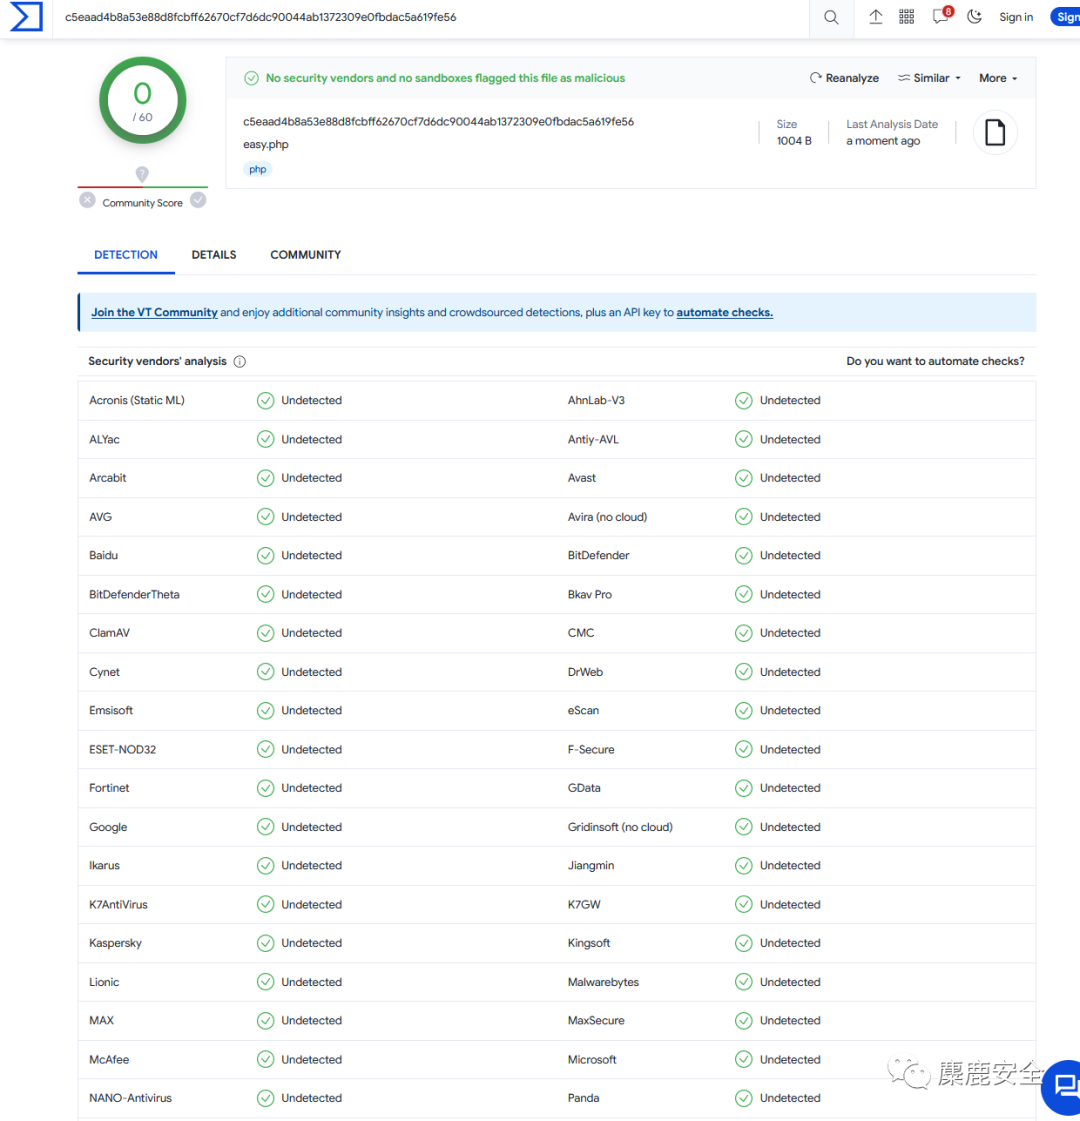Open the notifications icon with red badge

tap(941, 16)
